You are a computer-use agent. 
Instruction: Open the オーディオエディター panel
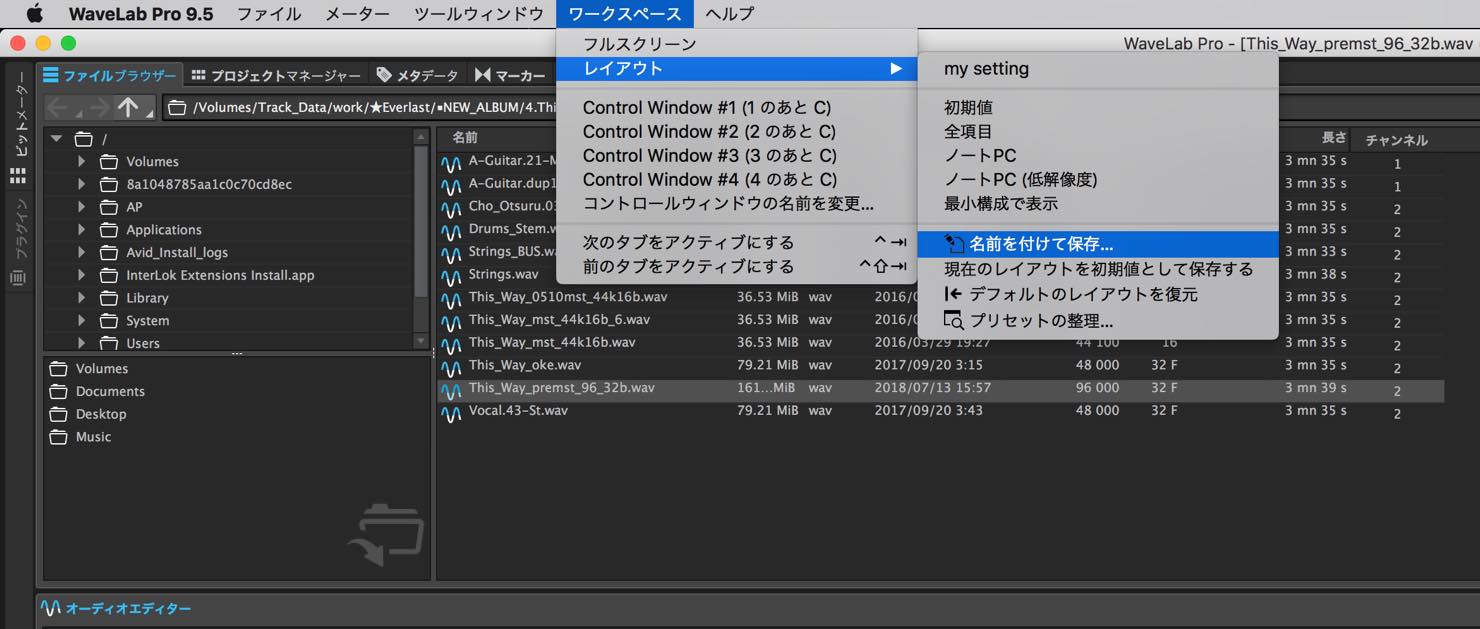tap(117, 608)
